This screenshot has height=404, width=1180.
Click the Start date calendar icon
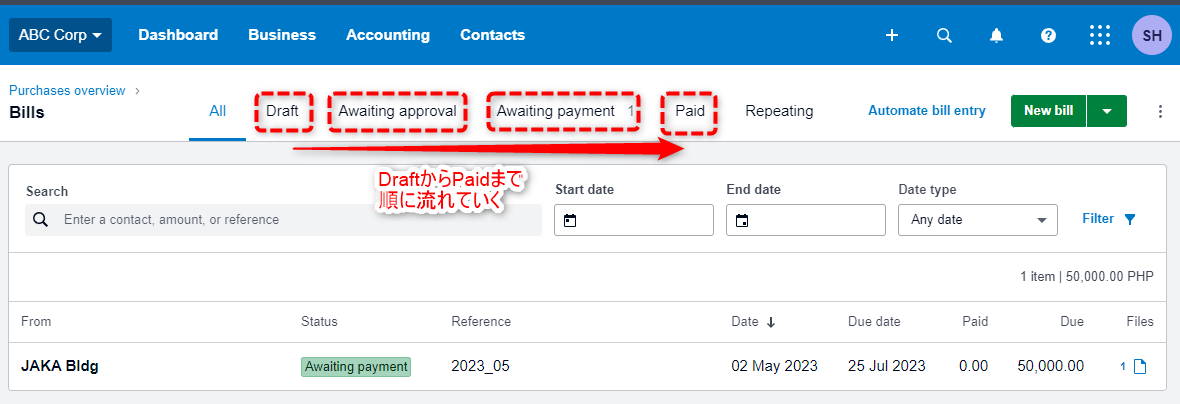coord(570,220)
